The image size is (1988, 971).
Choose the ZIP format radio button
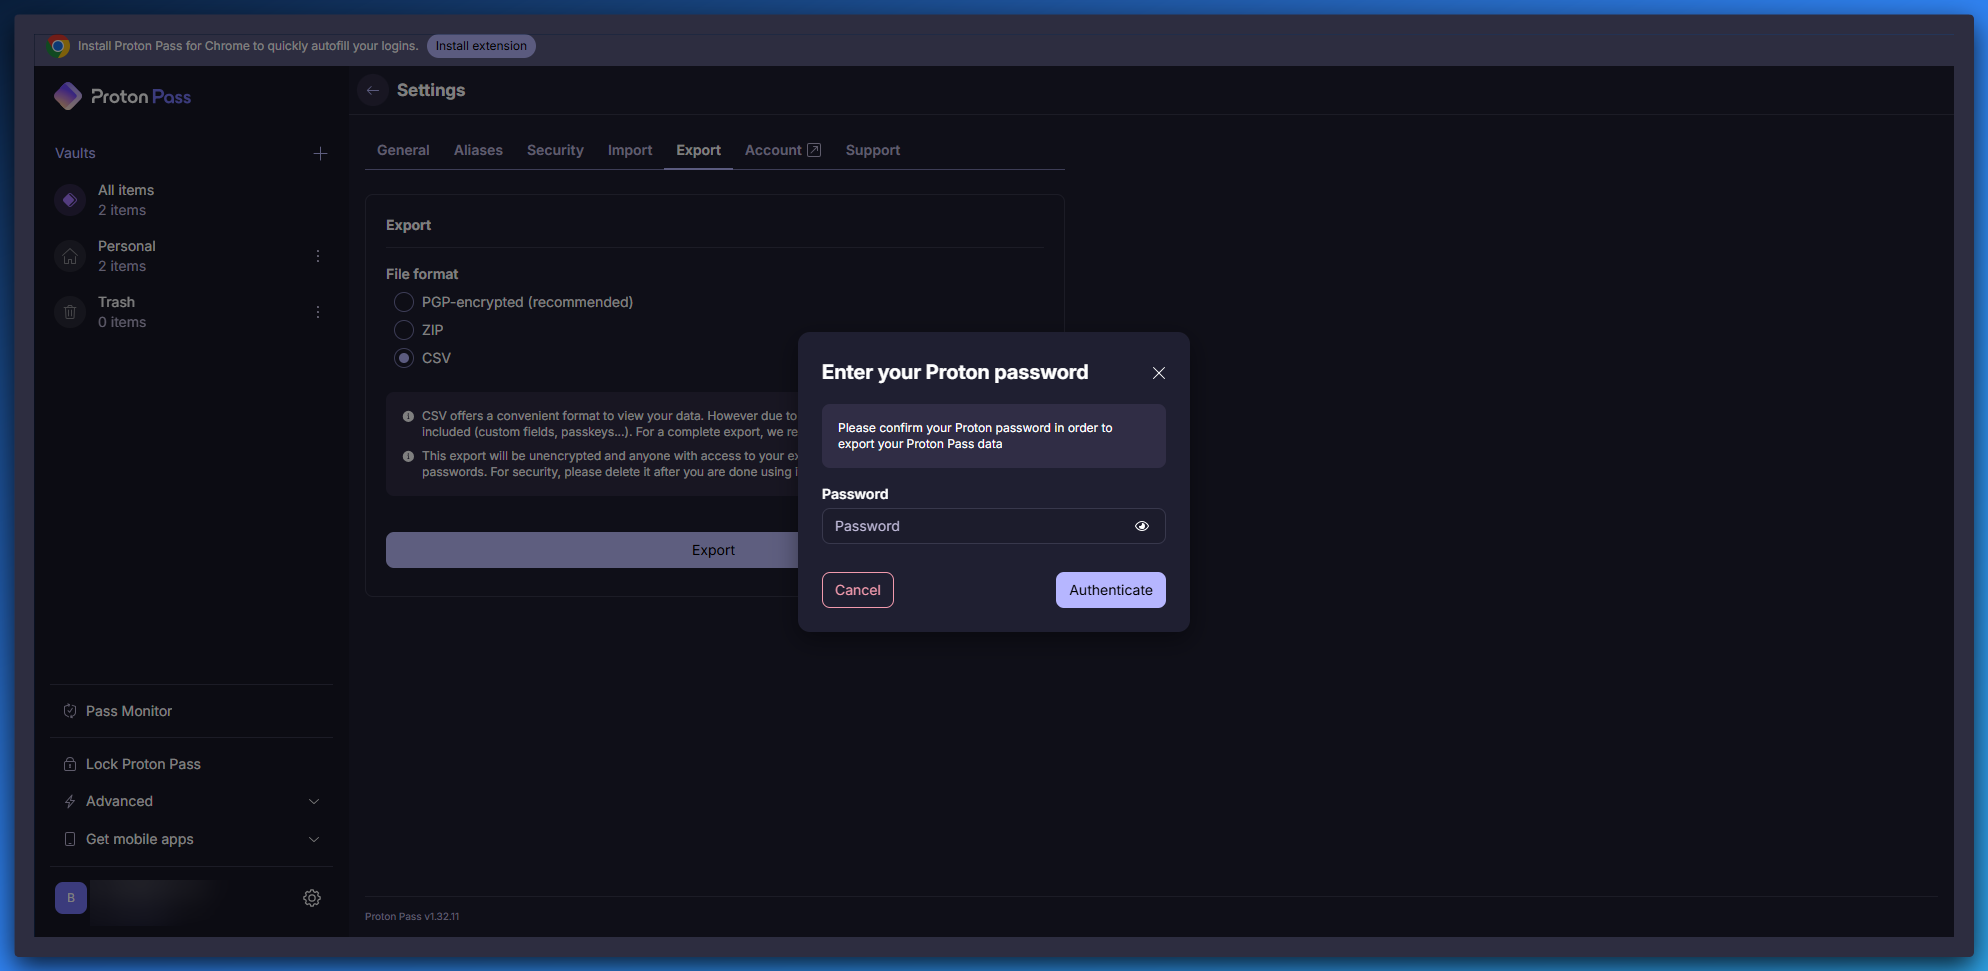coord(404,330)
